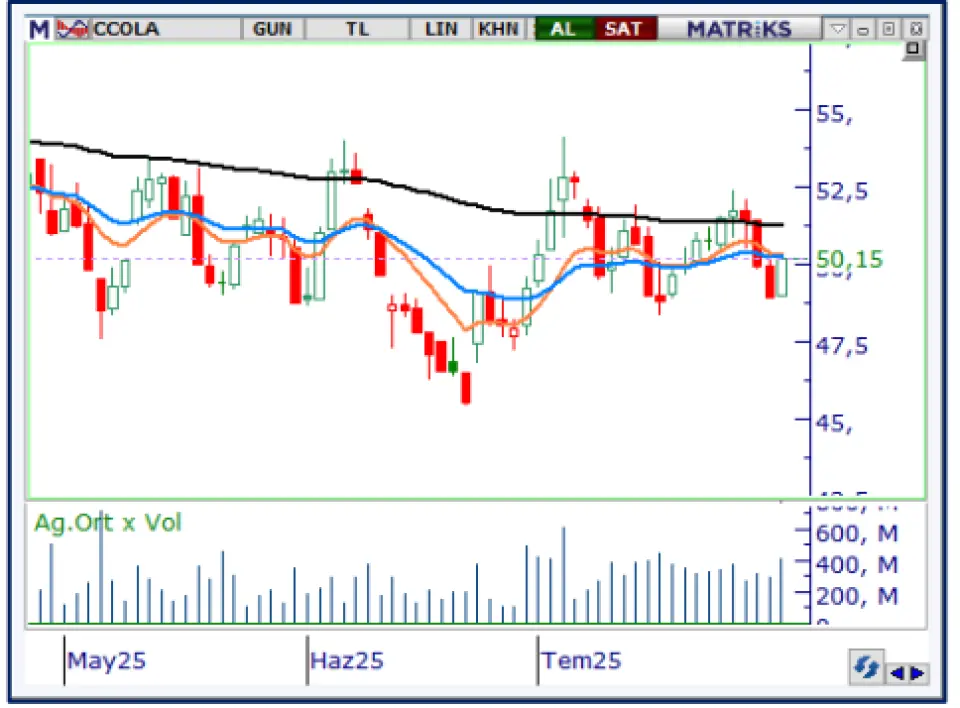This screenshot has height=708, width=960.
Task: Click the 400, M volume axis label
Action: pyautogui.click(x=857, y=565)
